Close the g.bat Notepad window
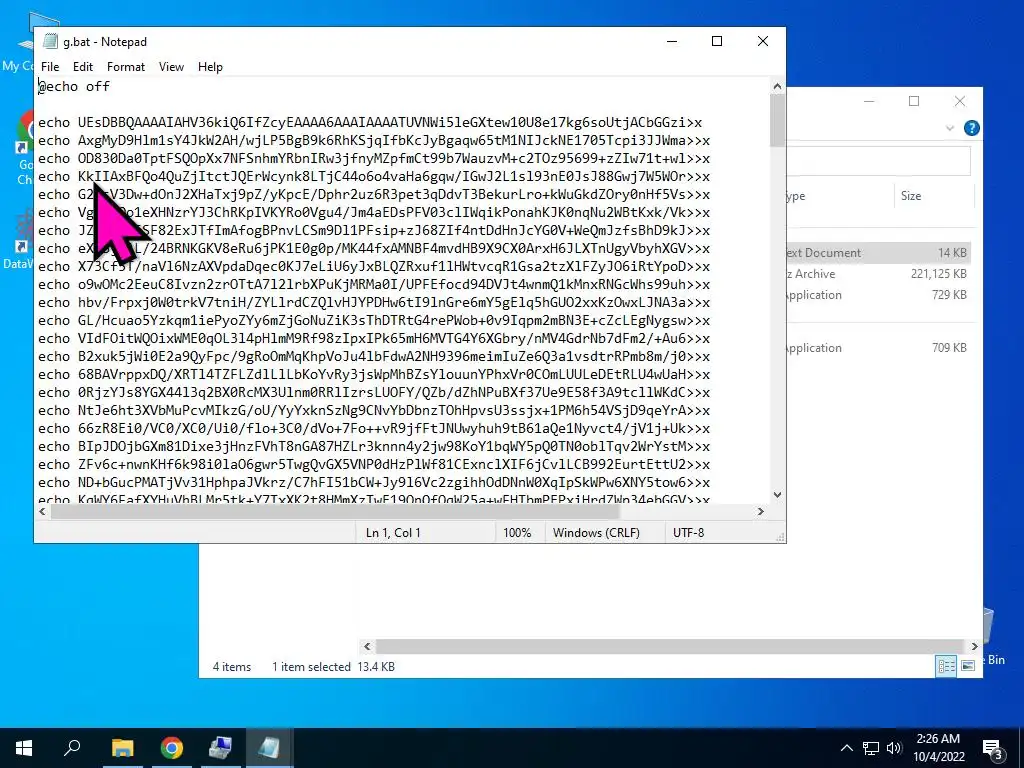 pos(763,41)
